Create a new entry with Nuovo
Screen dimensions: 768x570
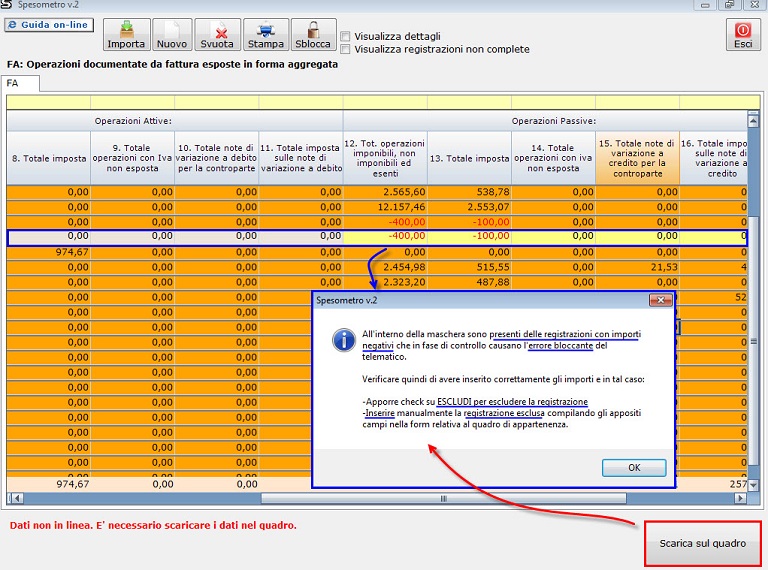click(172, 35)
